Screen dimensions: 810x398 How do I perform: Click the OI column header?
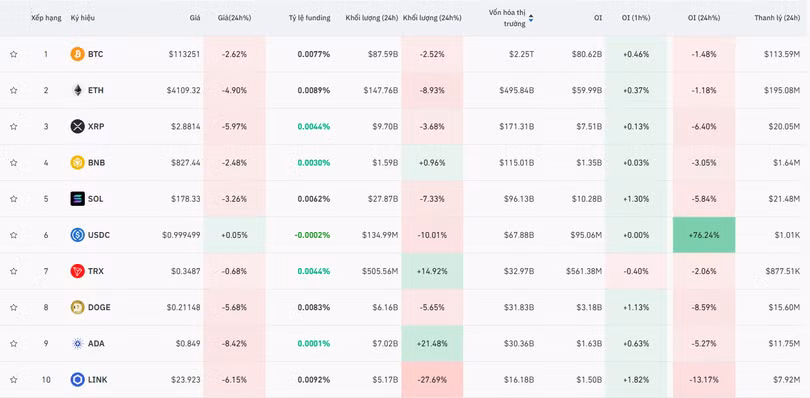(x=598, y=18)
